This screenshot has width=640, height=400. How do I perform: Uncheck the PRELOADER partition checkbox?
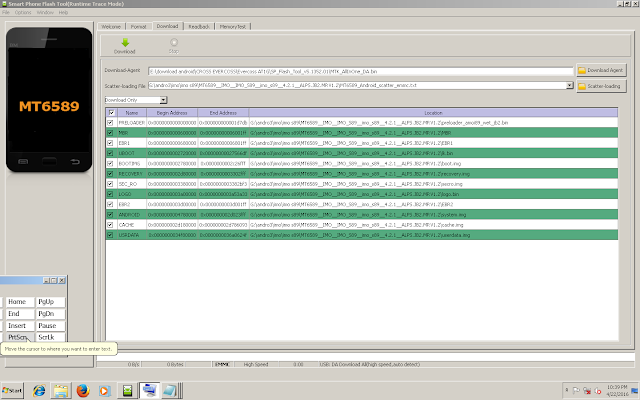(x=110, y=122)
